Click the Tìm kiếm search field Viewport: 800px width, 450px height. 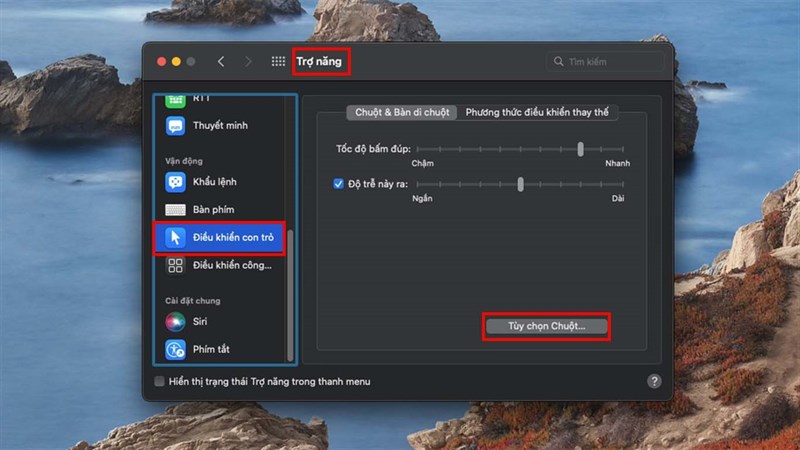(606, 62)
